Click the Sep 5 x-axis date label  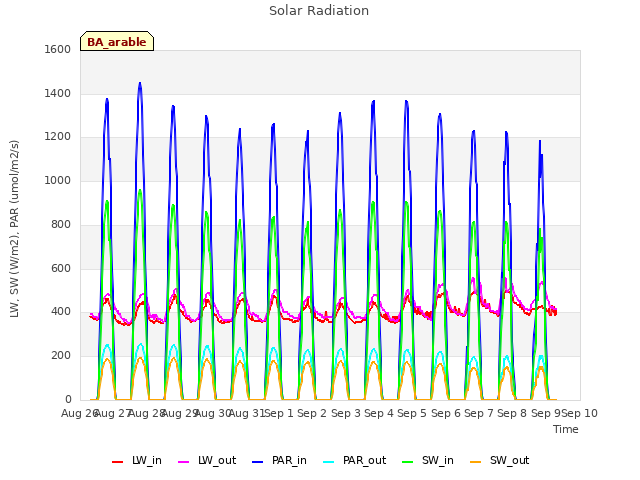click(412, 413)
